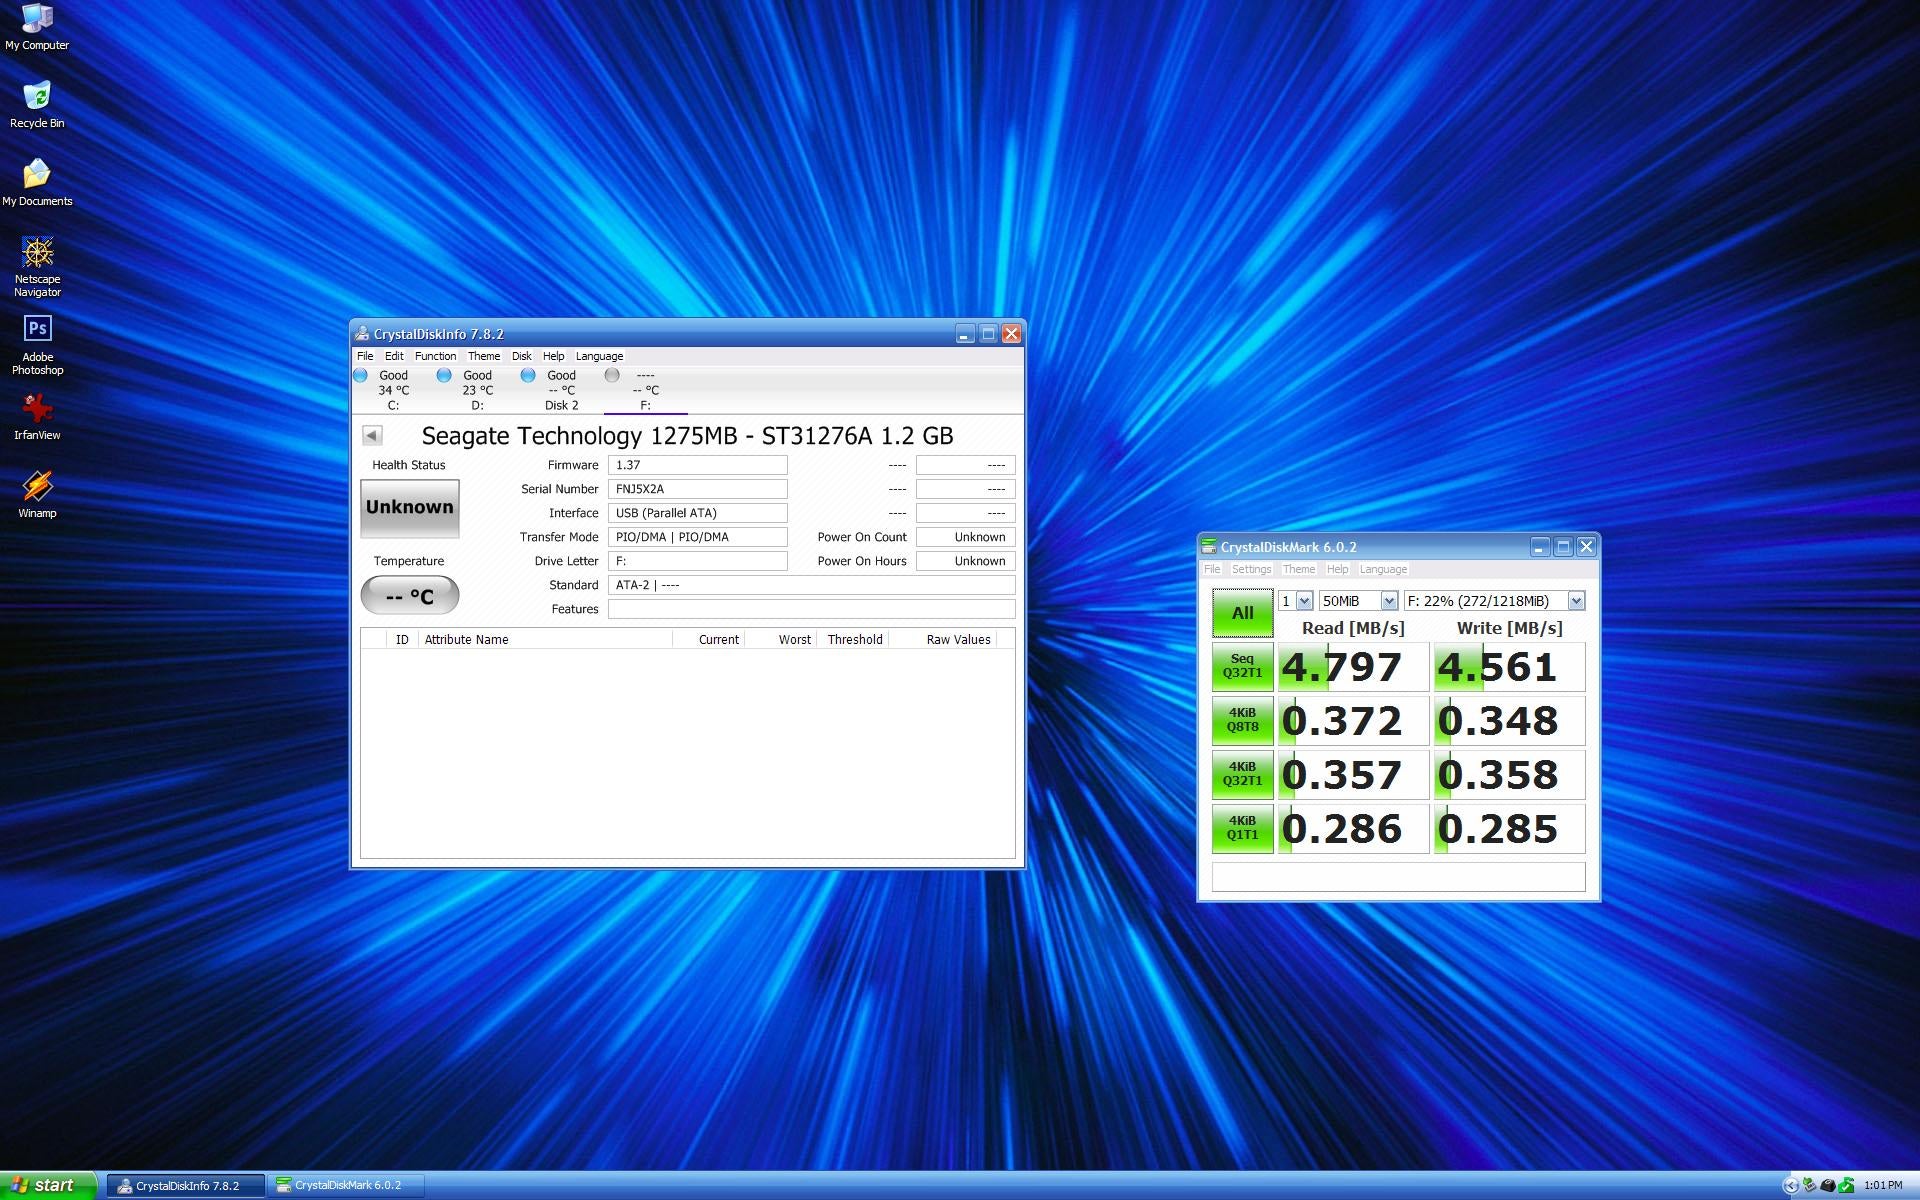Viewport: 1920px width, 1200px height.
Task: Select the My Documents desktop icon
Action: coord(37,183)
